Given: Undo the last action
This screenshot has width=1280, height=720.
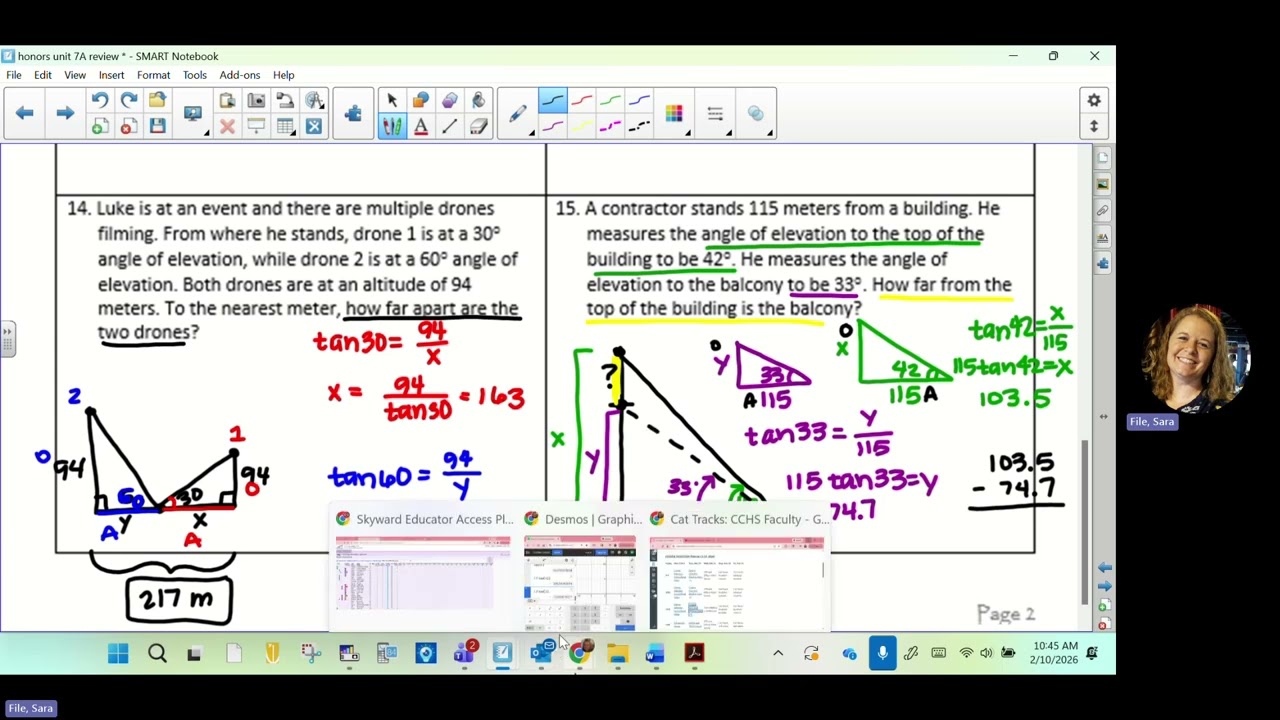Looking at the screenshot, I should [x=100, y=101].
